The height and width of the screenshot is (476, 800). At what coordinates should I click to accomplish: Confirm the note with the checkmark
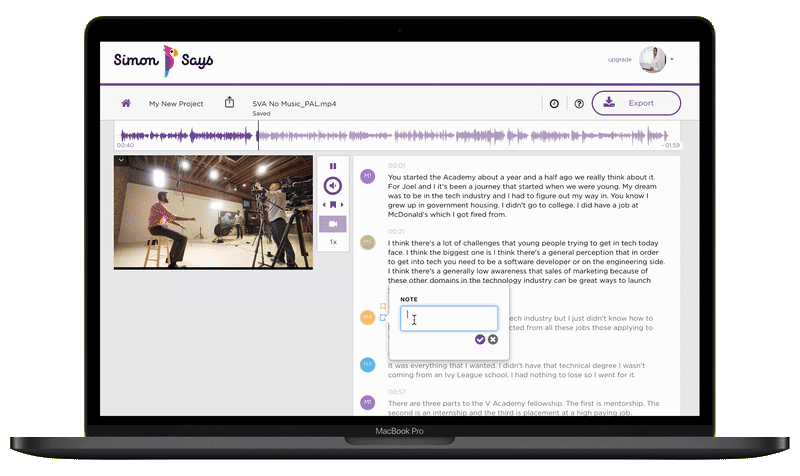[480, 339]
